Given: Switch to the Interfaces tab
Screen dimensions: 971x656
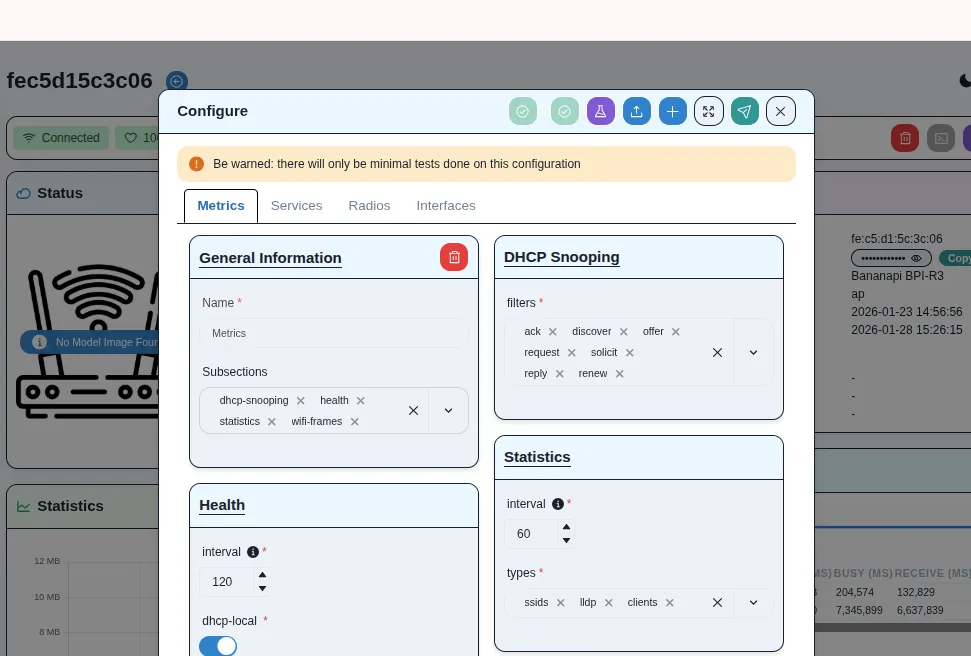Looking at the screenshot, I should (x=446, y=205).
